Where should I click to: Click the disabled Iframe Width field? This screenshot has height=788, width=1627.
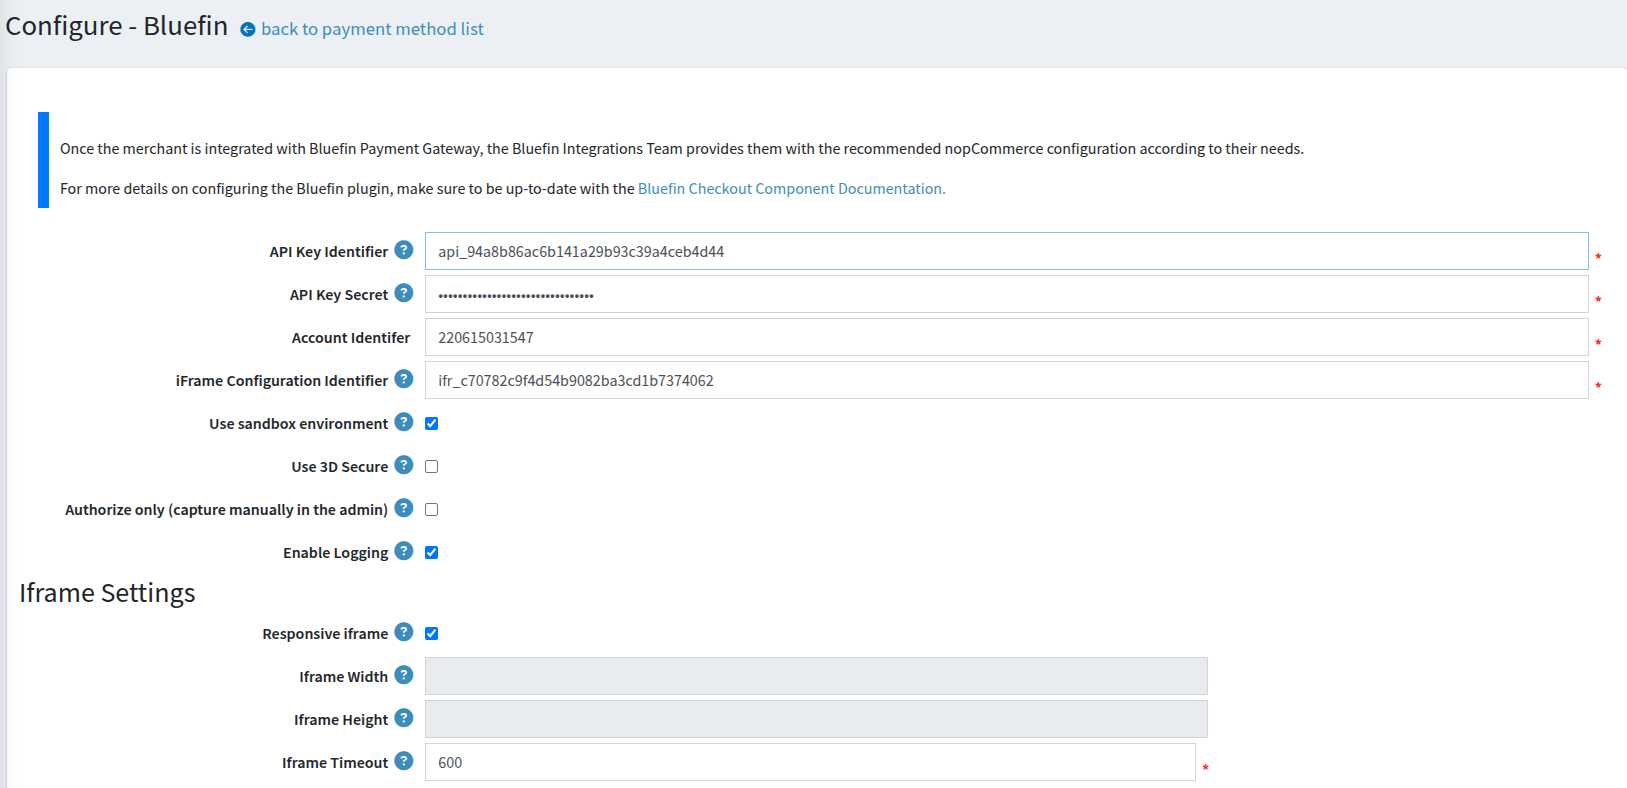816,676
